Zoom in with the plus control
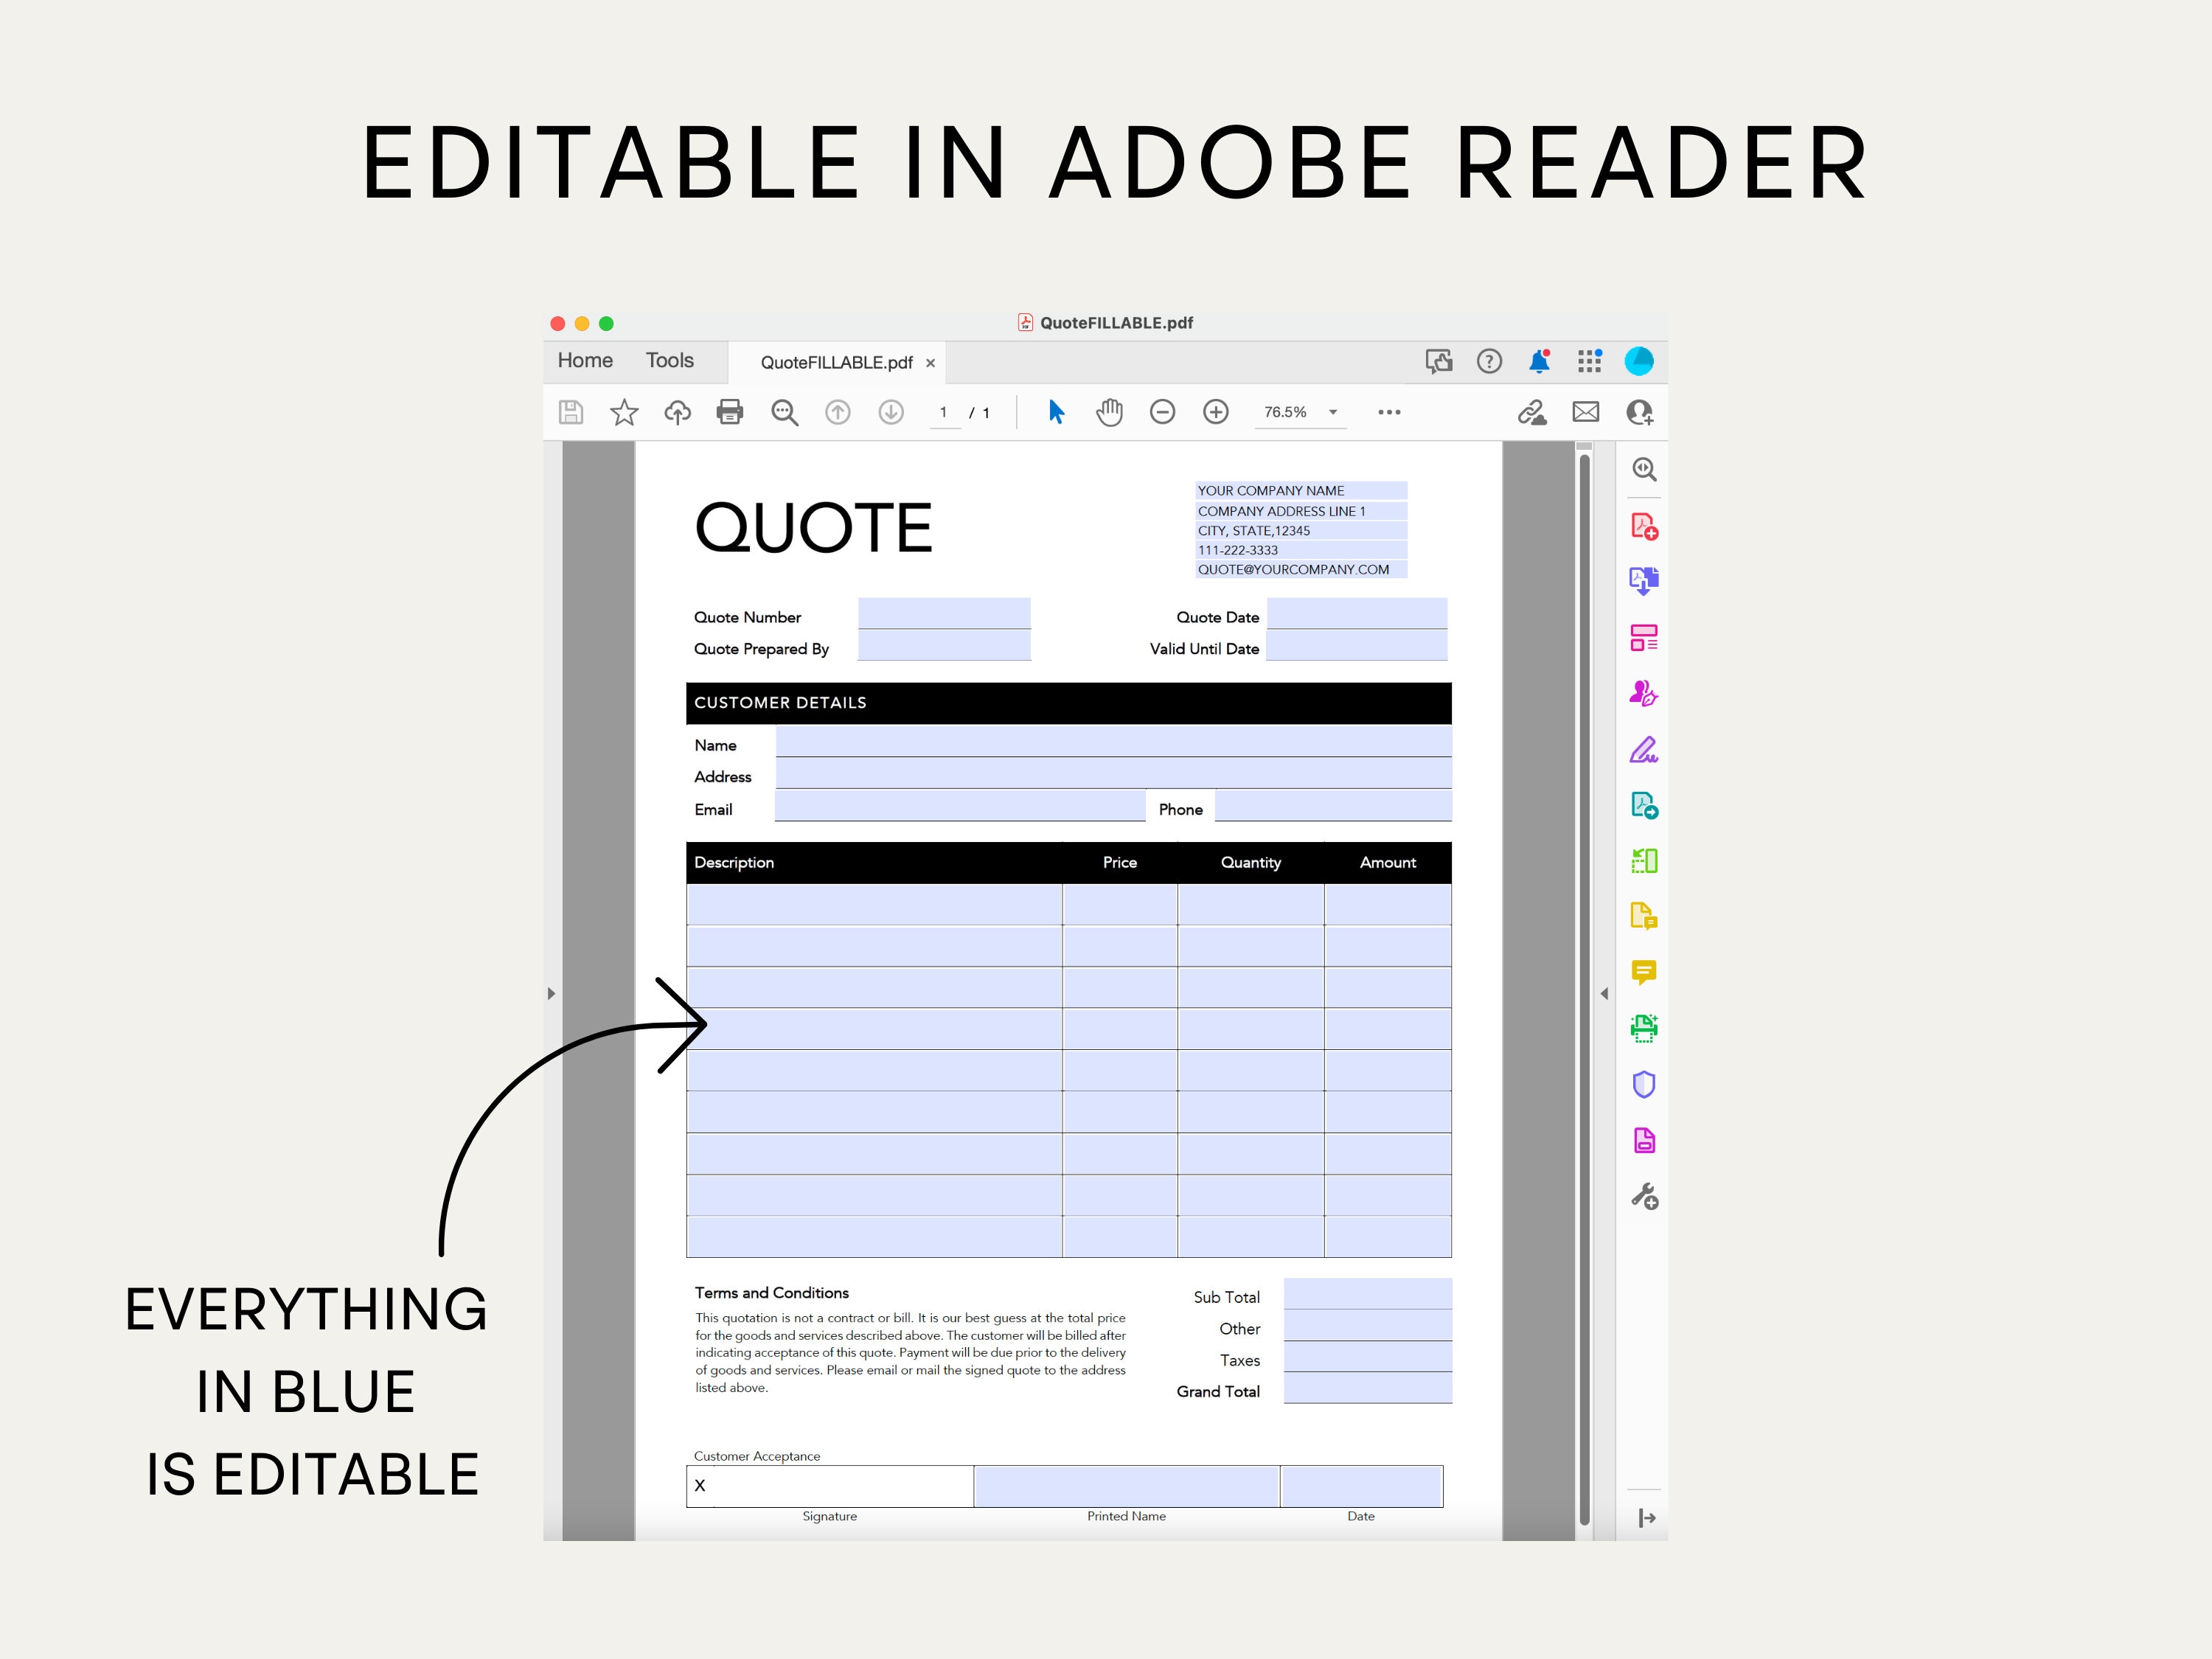The width and height of the screenshot is (2212, 1659). coord(1216,411)
